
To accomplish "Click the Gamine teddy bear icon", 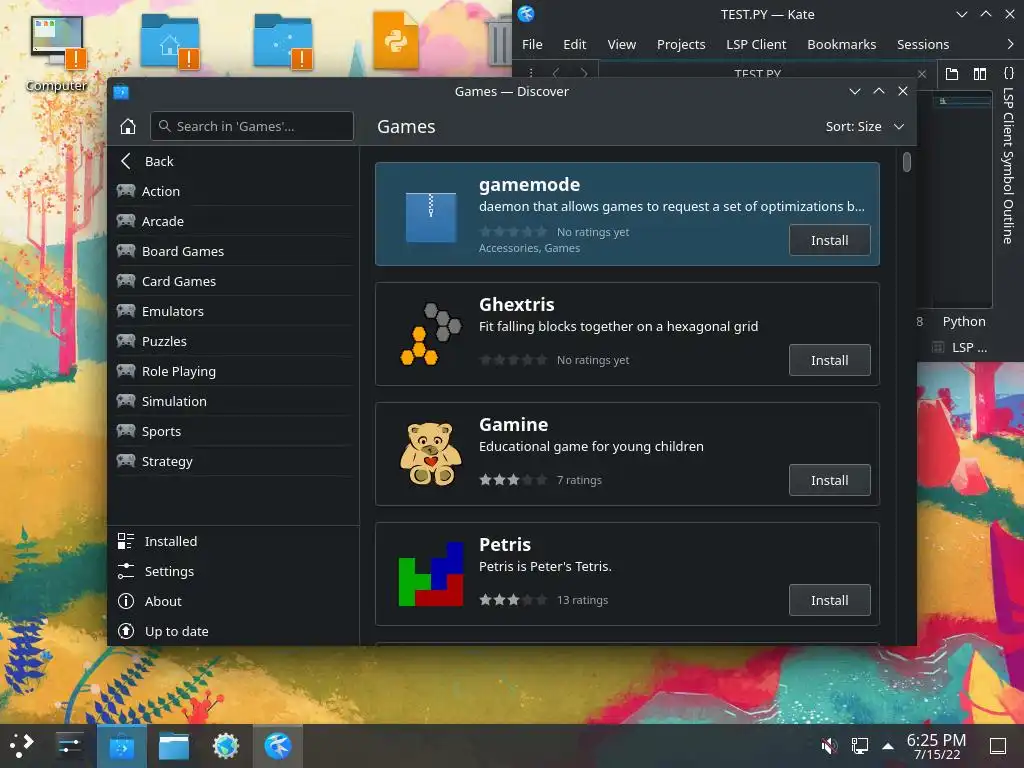I will tap(430, 454).
